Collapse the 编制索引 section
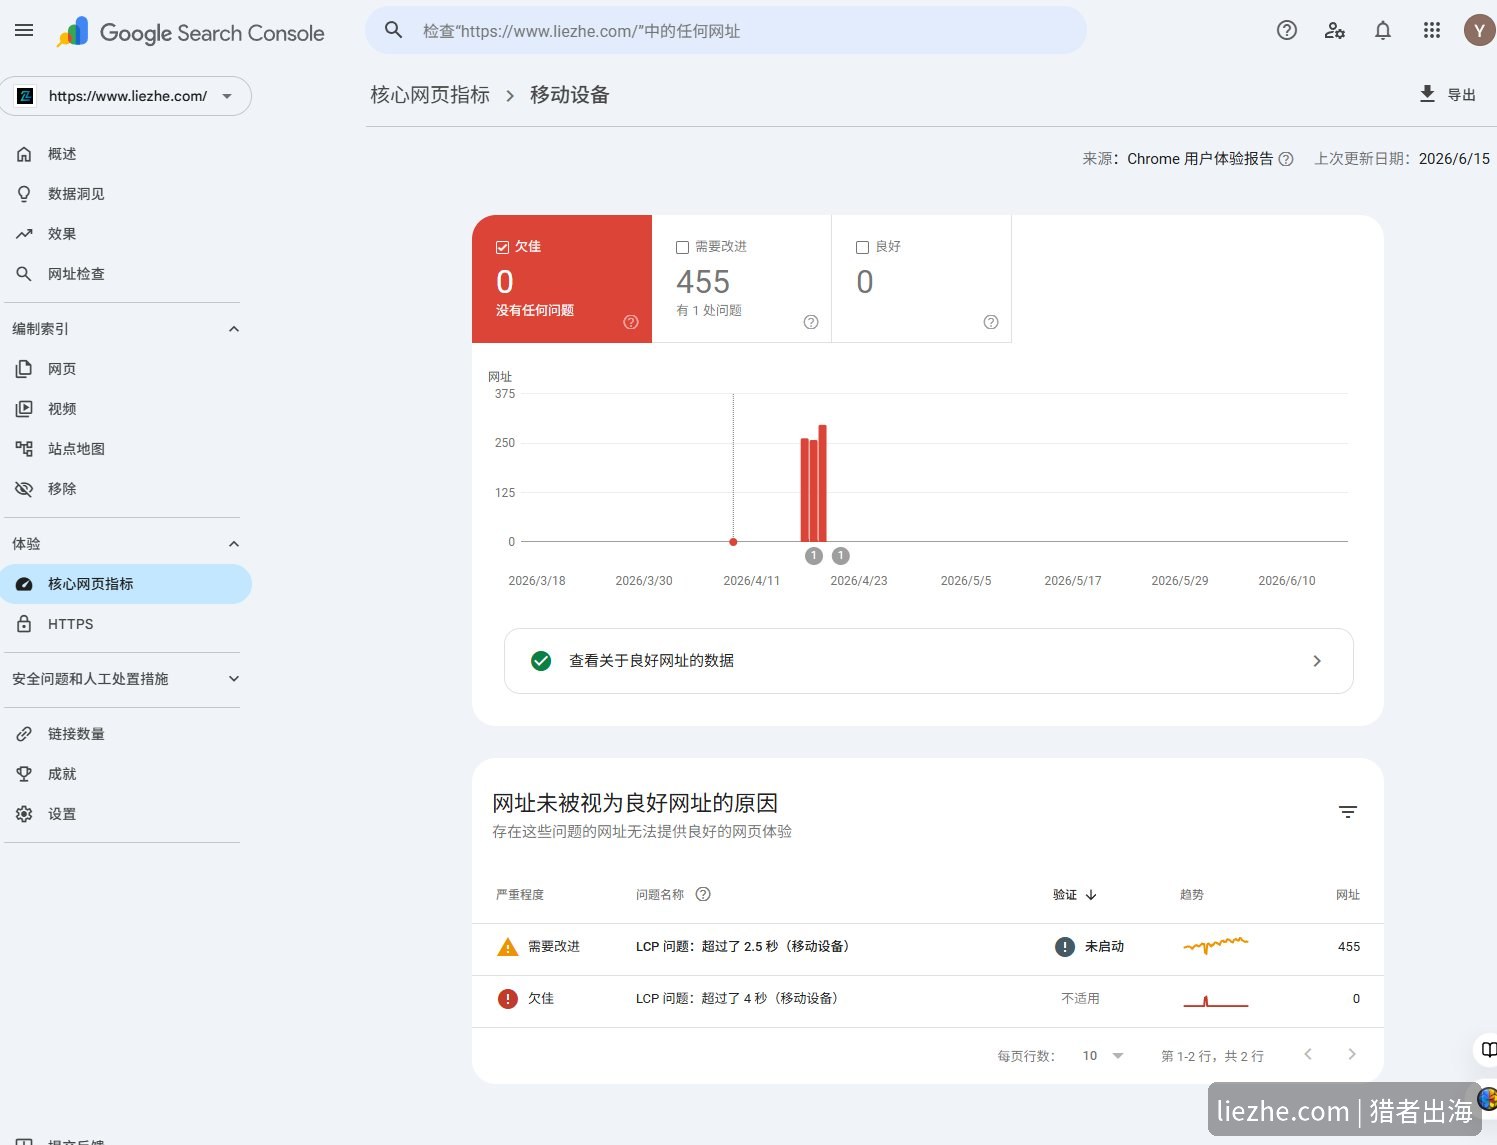This screenshot has height=1145, width=1497. click(x=234, y=329)
